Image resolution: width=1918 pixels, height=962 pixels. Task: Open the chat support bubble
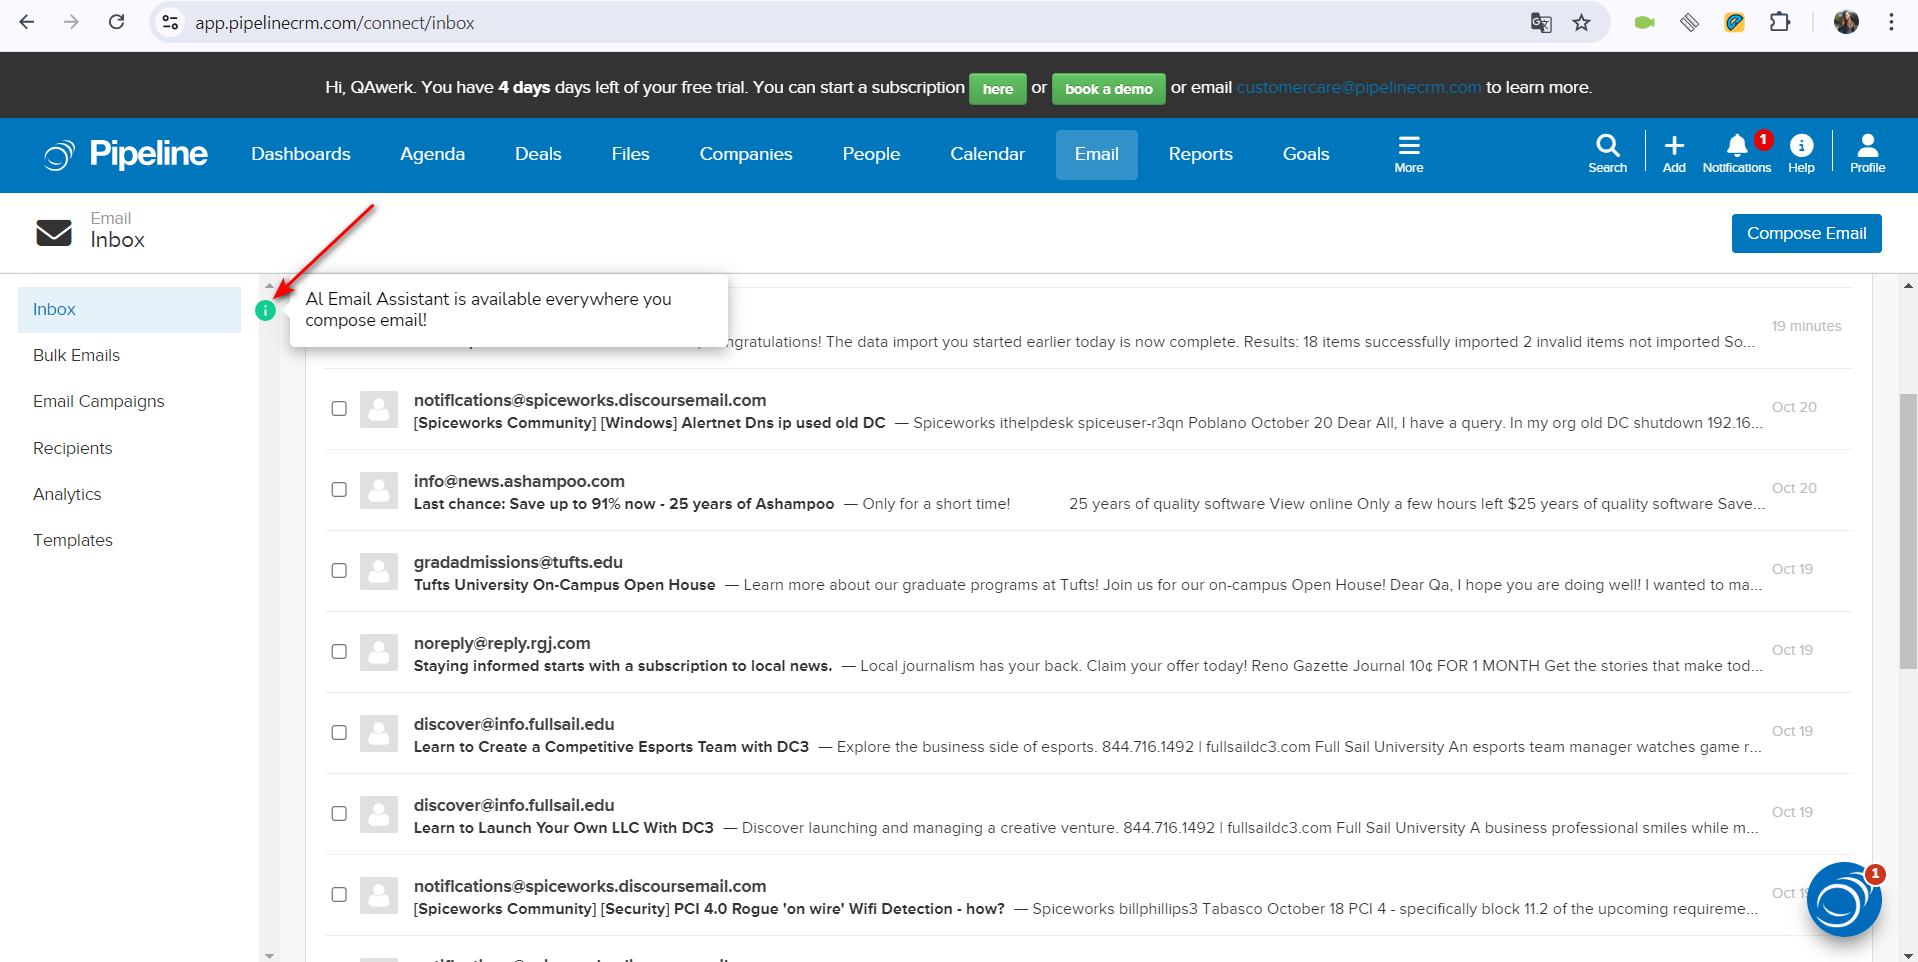click(1843, 899)
